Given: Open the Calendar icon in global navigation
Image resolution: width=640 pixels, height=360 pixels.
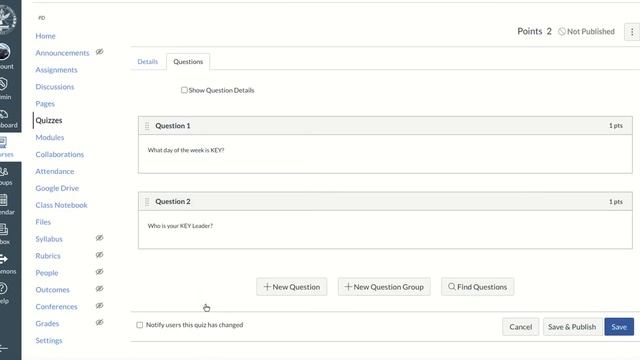Looking at the screenshot, I should (x=3, y=200).
